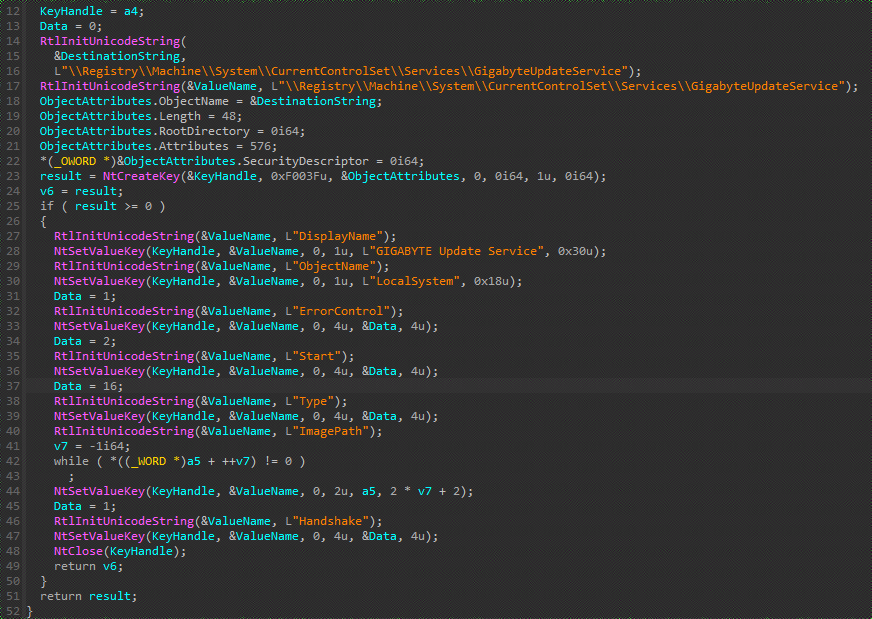The width and height of the screenshot is (872, 619).
Task: Click NtSetValueKey on line 33
Action: click(100, 326)
